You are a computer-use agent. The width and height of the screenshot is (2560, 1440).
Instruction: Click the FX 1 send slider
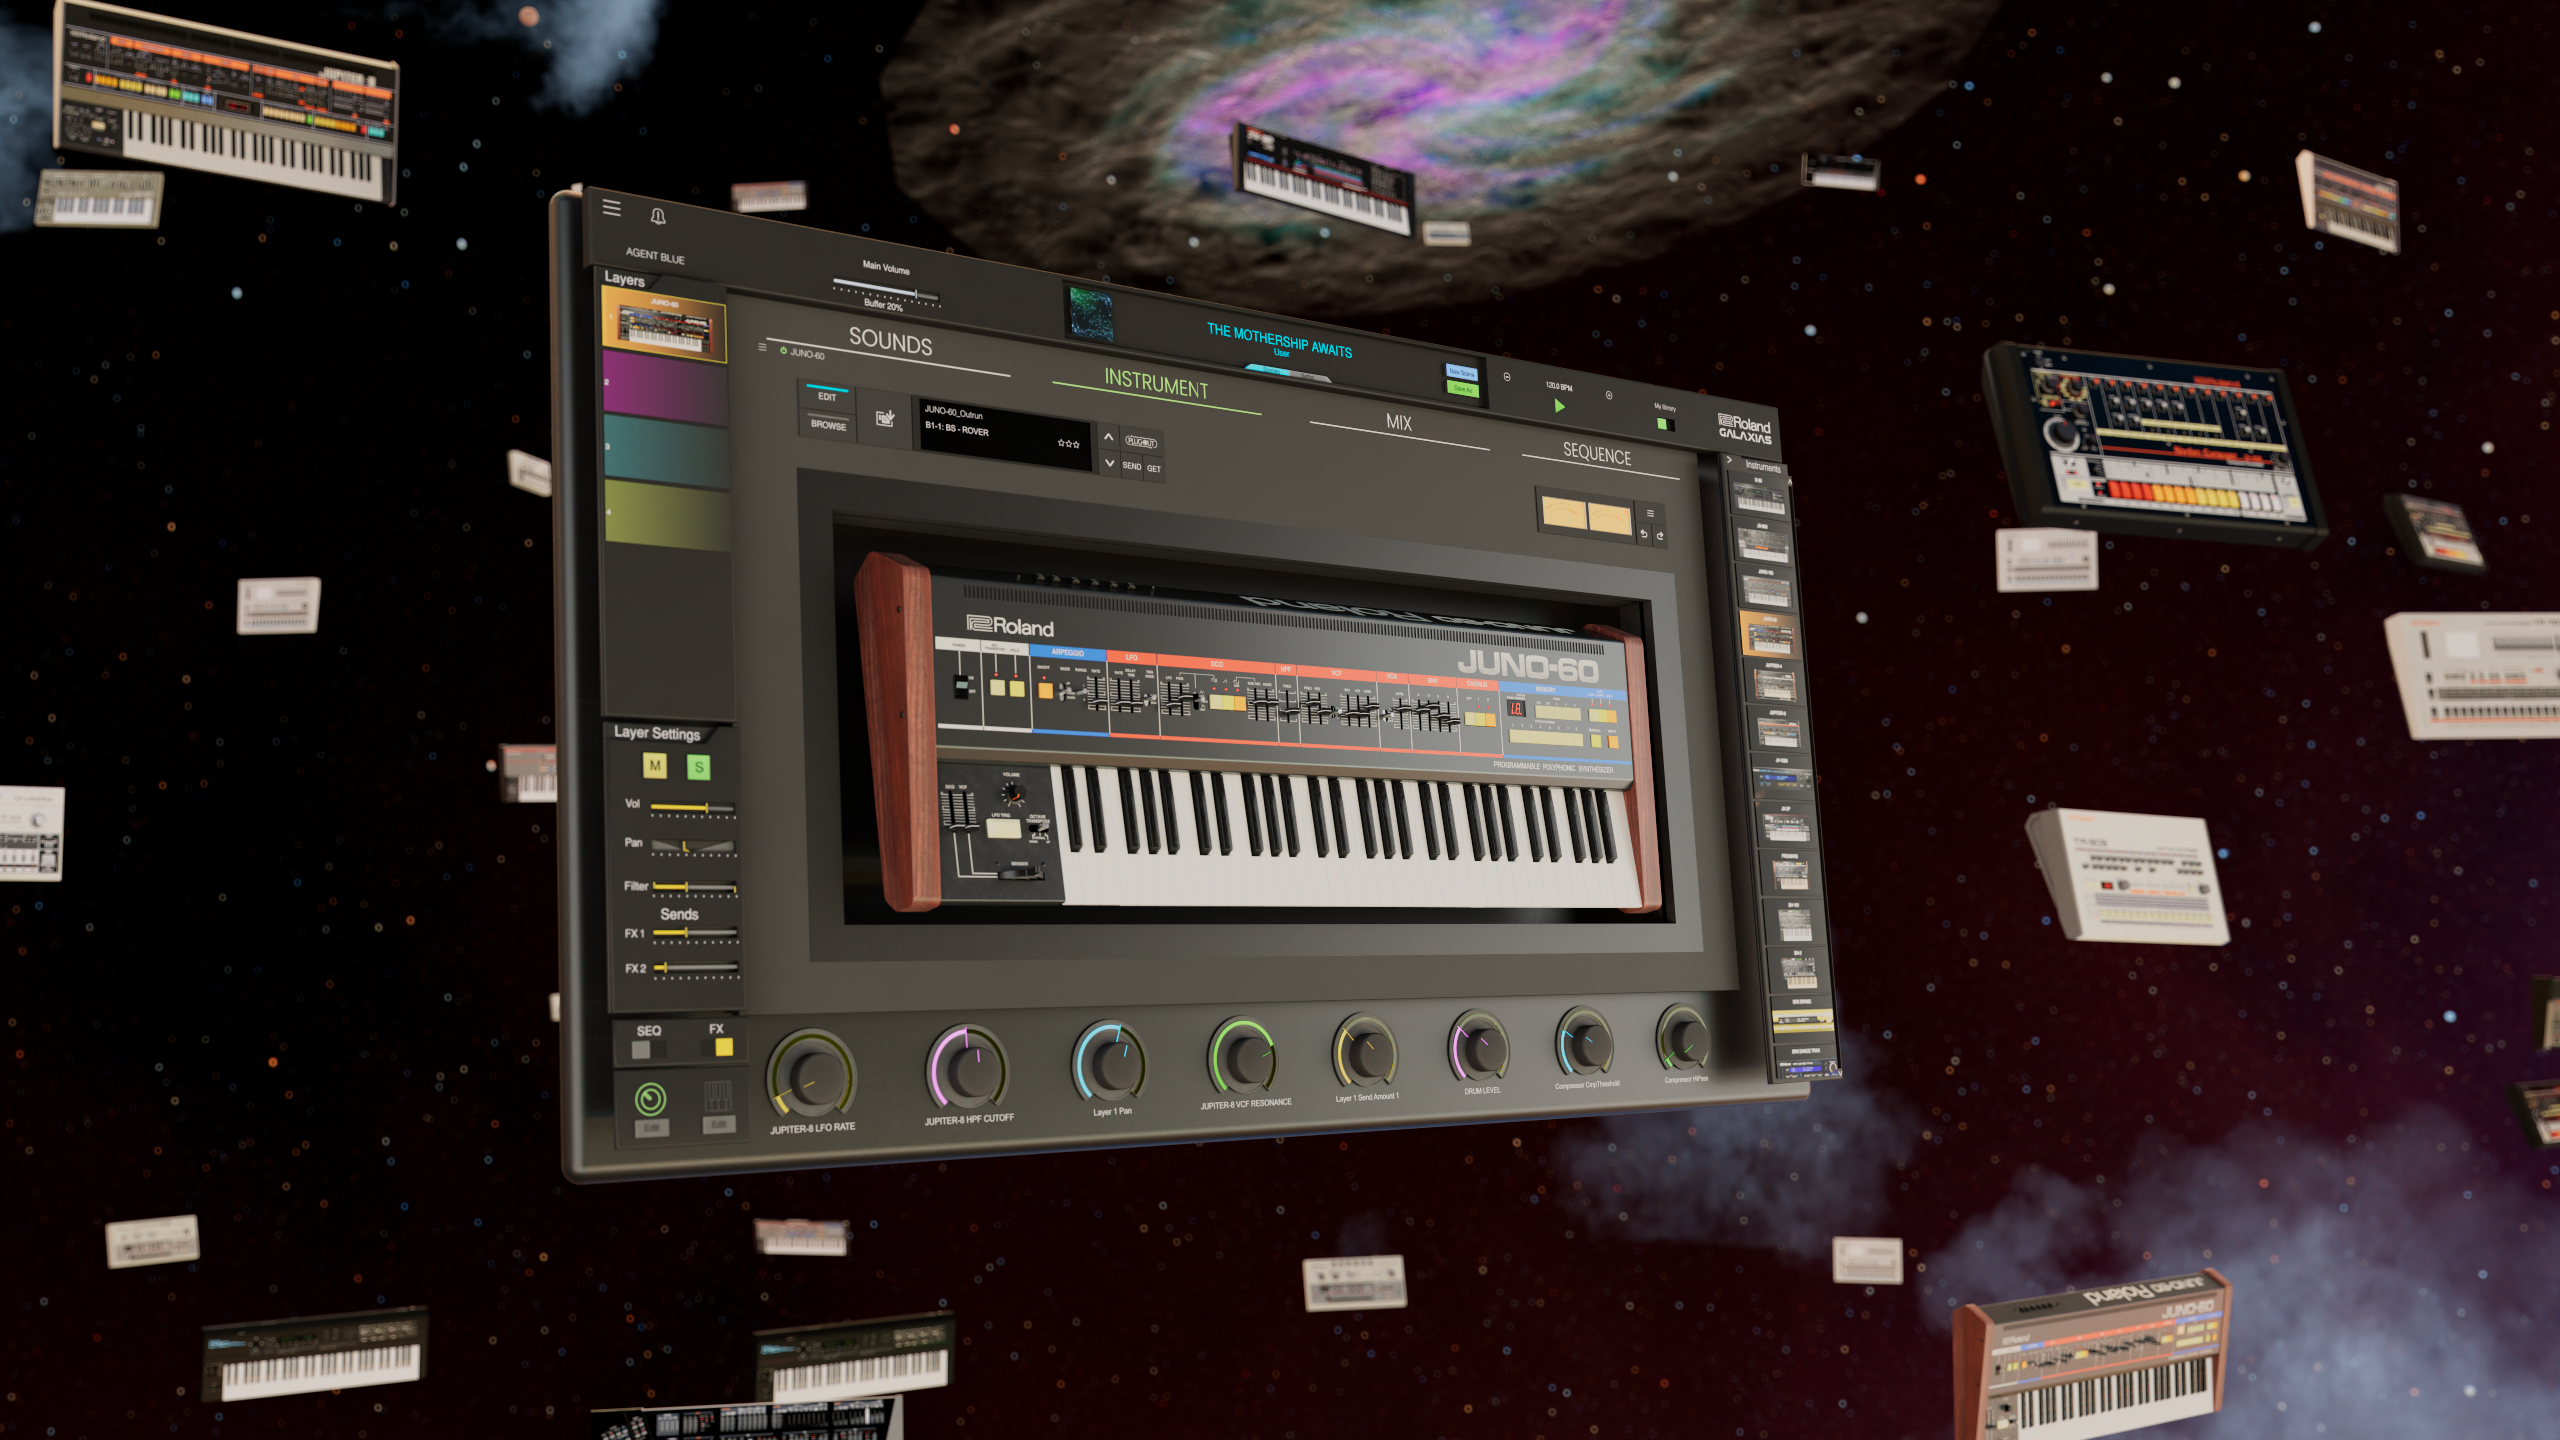695,933
